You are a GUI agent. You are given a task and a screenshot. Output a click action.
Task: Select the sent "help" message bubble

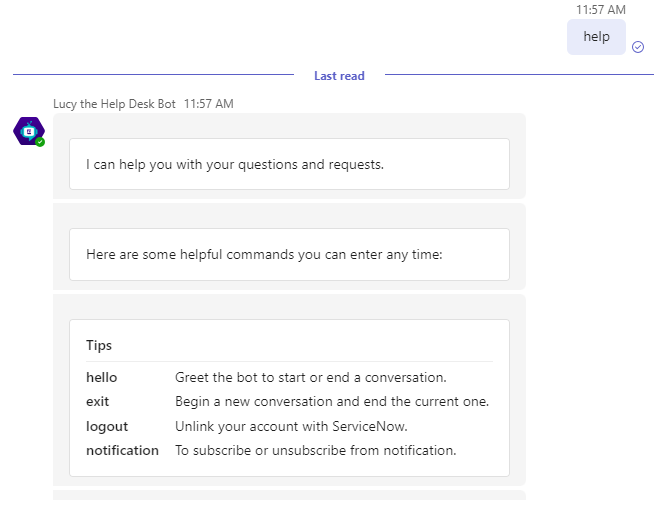tap(596, 37)
